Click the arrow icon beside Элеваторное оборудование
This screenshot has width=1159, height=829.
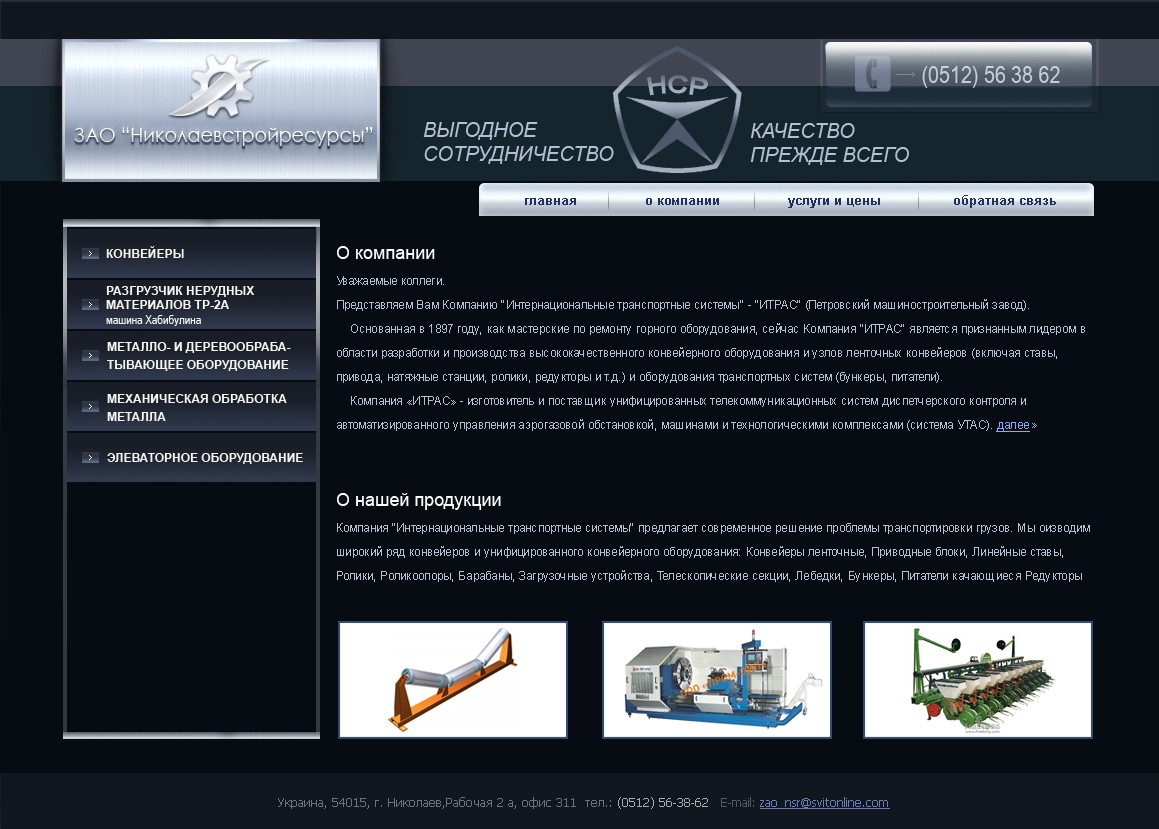pyautogui.click(x=90, y=458)
